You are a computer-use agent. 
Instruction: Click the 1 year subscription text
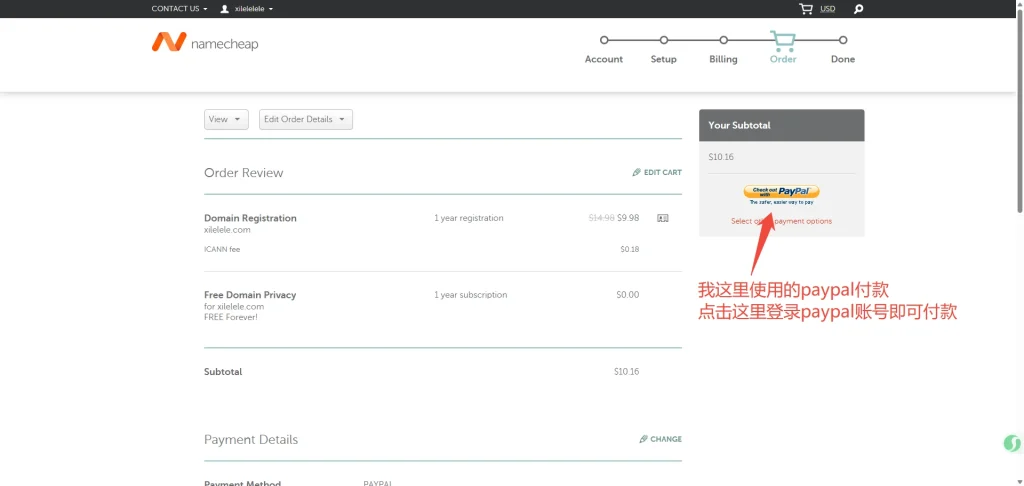click(471, 295)
